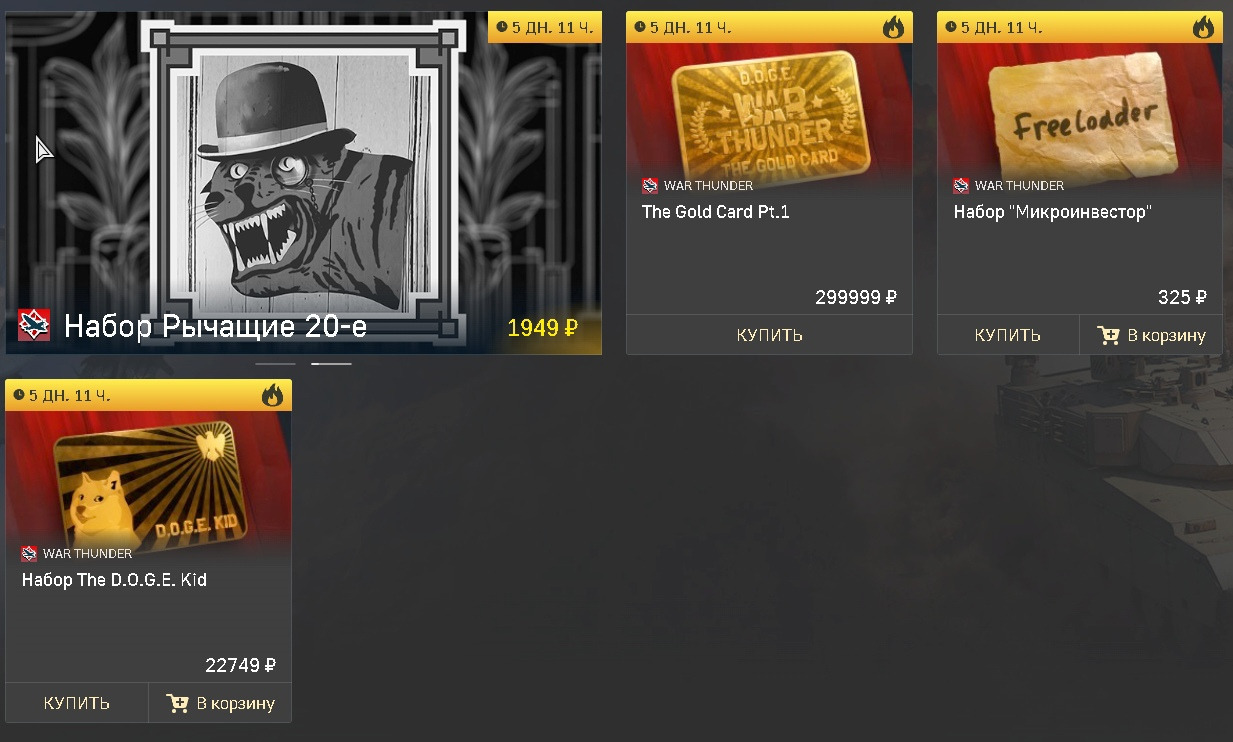The width and height of the screenshot is (1233, 742).
Task: Switch to the first banner carousel slide indicator
Action: point(275,364)
